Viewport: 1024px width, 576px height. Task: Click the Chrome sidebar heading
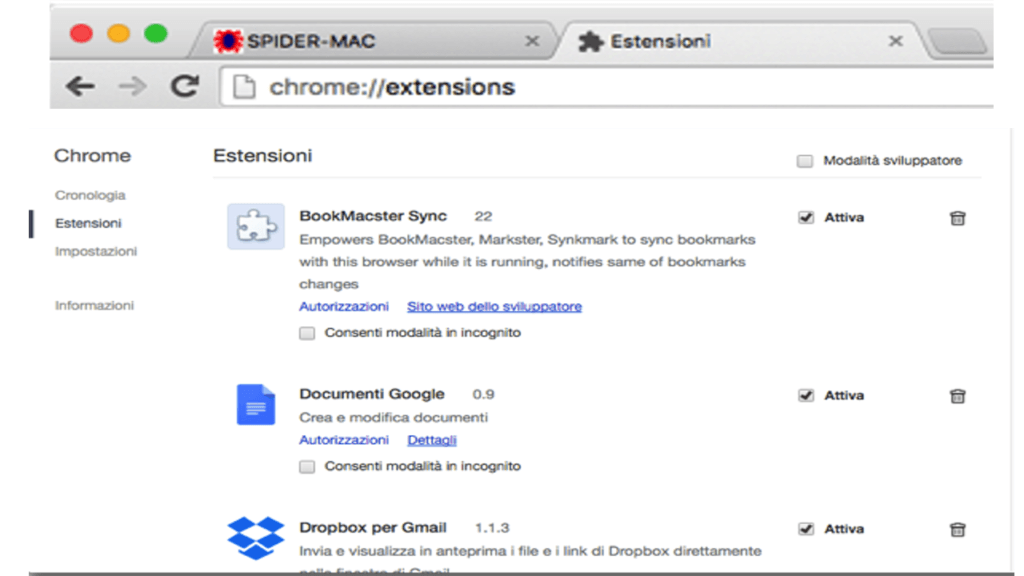click(93, 155)
